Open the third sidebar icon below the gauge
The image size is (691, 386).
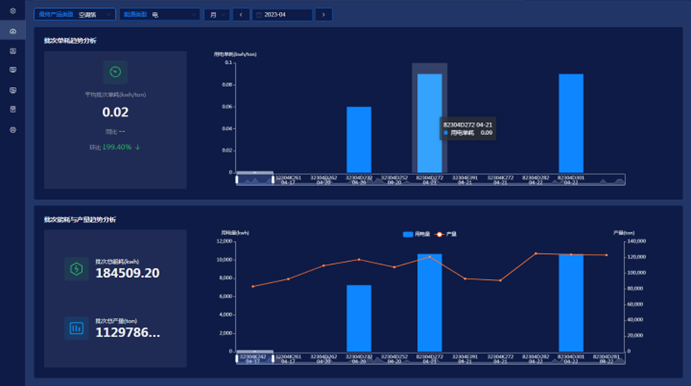pos(13,51)
